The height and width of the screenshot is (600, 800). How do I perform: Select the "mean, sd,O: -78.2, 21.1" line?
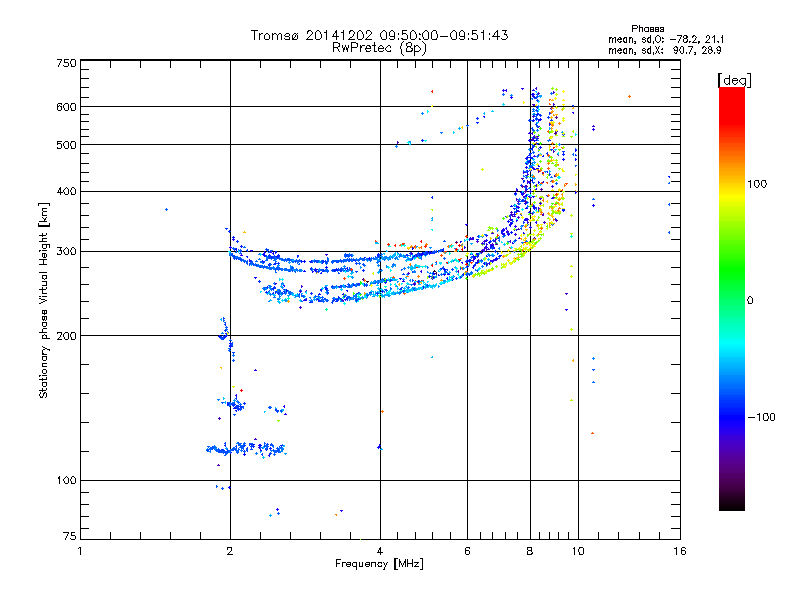[666, 39]
